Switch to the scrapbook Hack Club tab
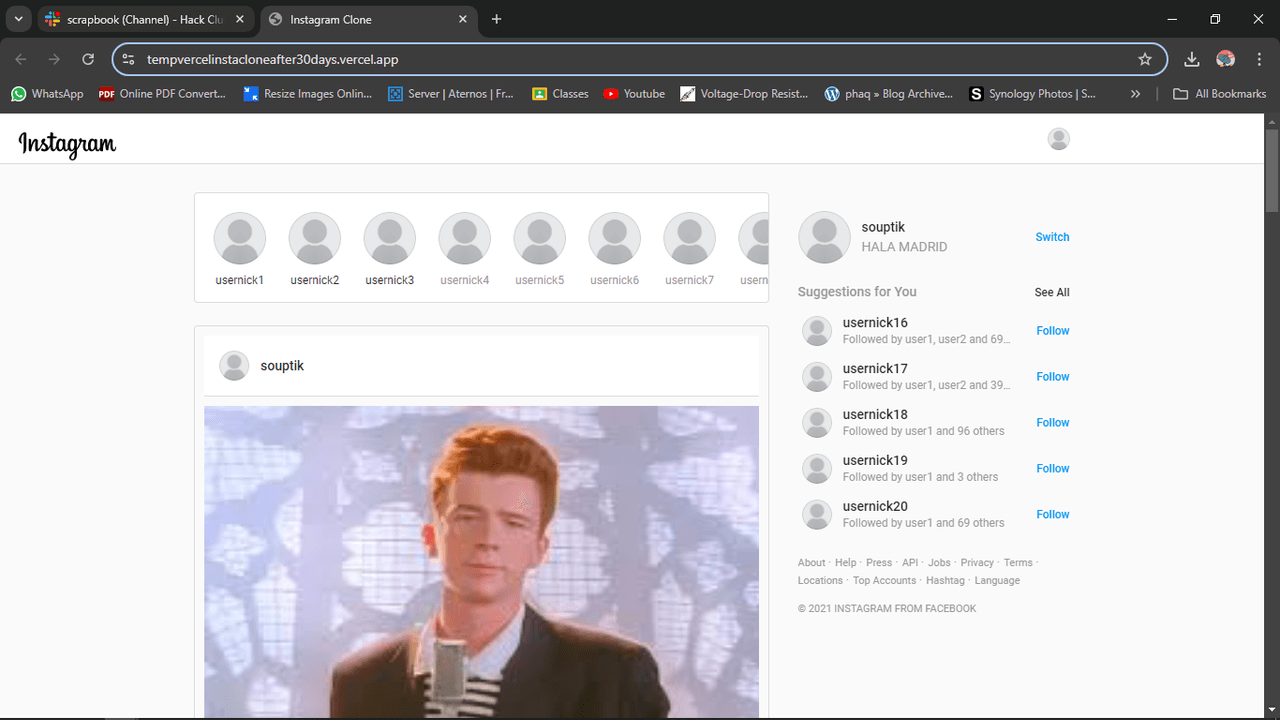The image size is (1280, 720). 140,19
